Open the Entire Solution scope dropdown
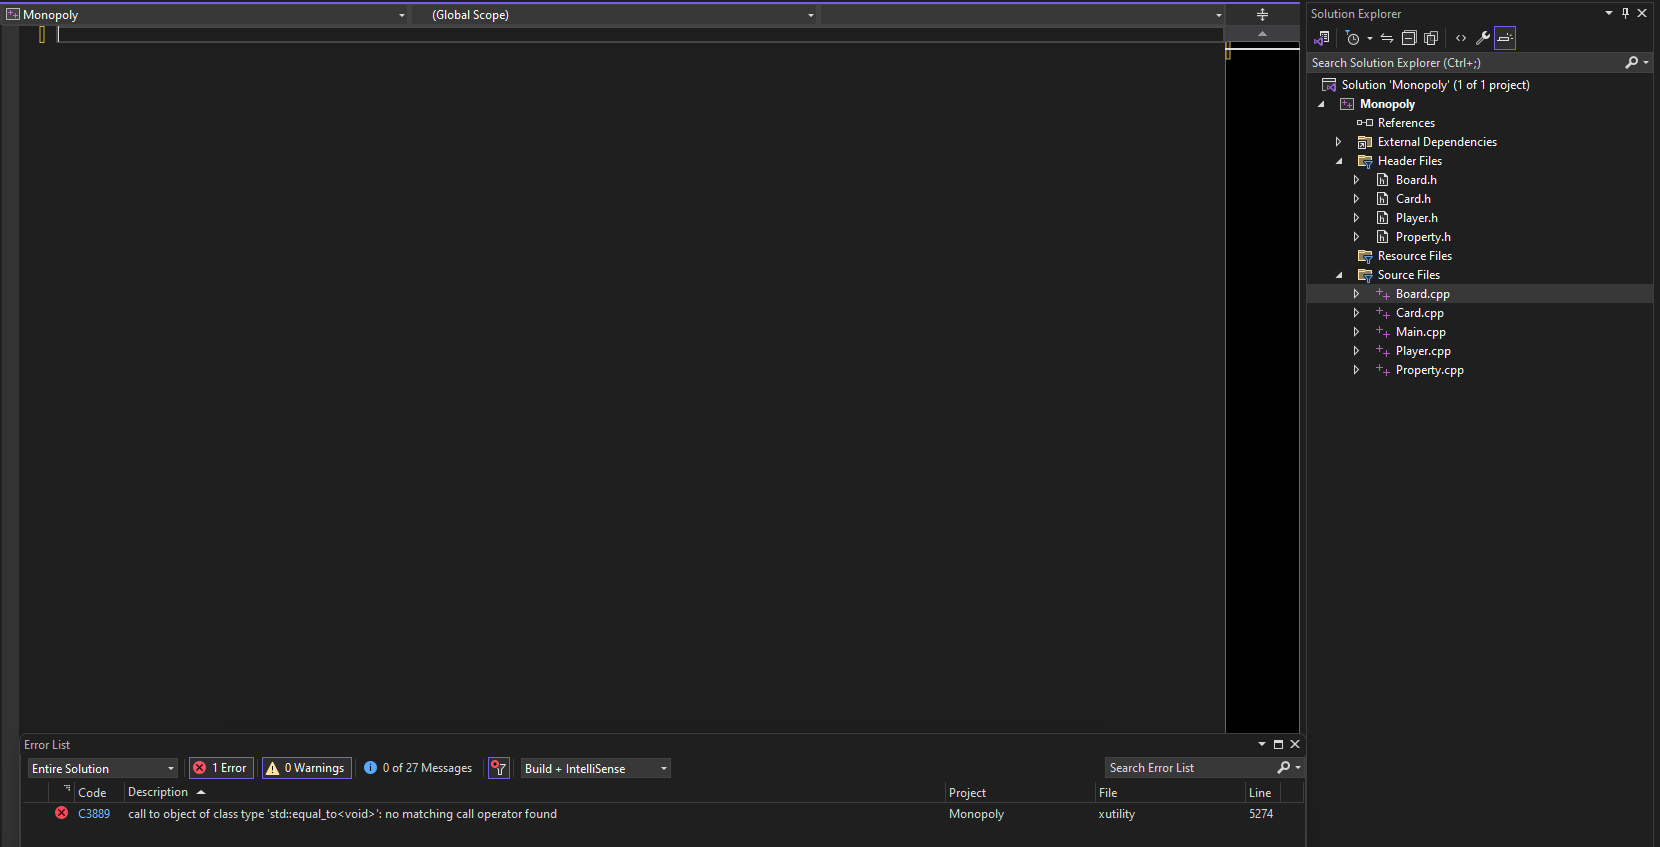The width and height of the screenshot is (1660, 847). (103, 768)
